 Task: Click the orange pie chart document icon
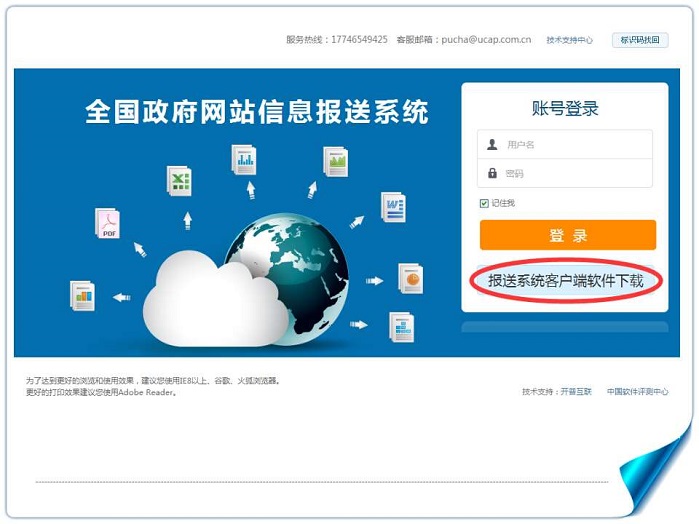(410, 278)
